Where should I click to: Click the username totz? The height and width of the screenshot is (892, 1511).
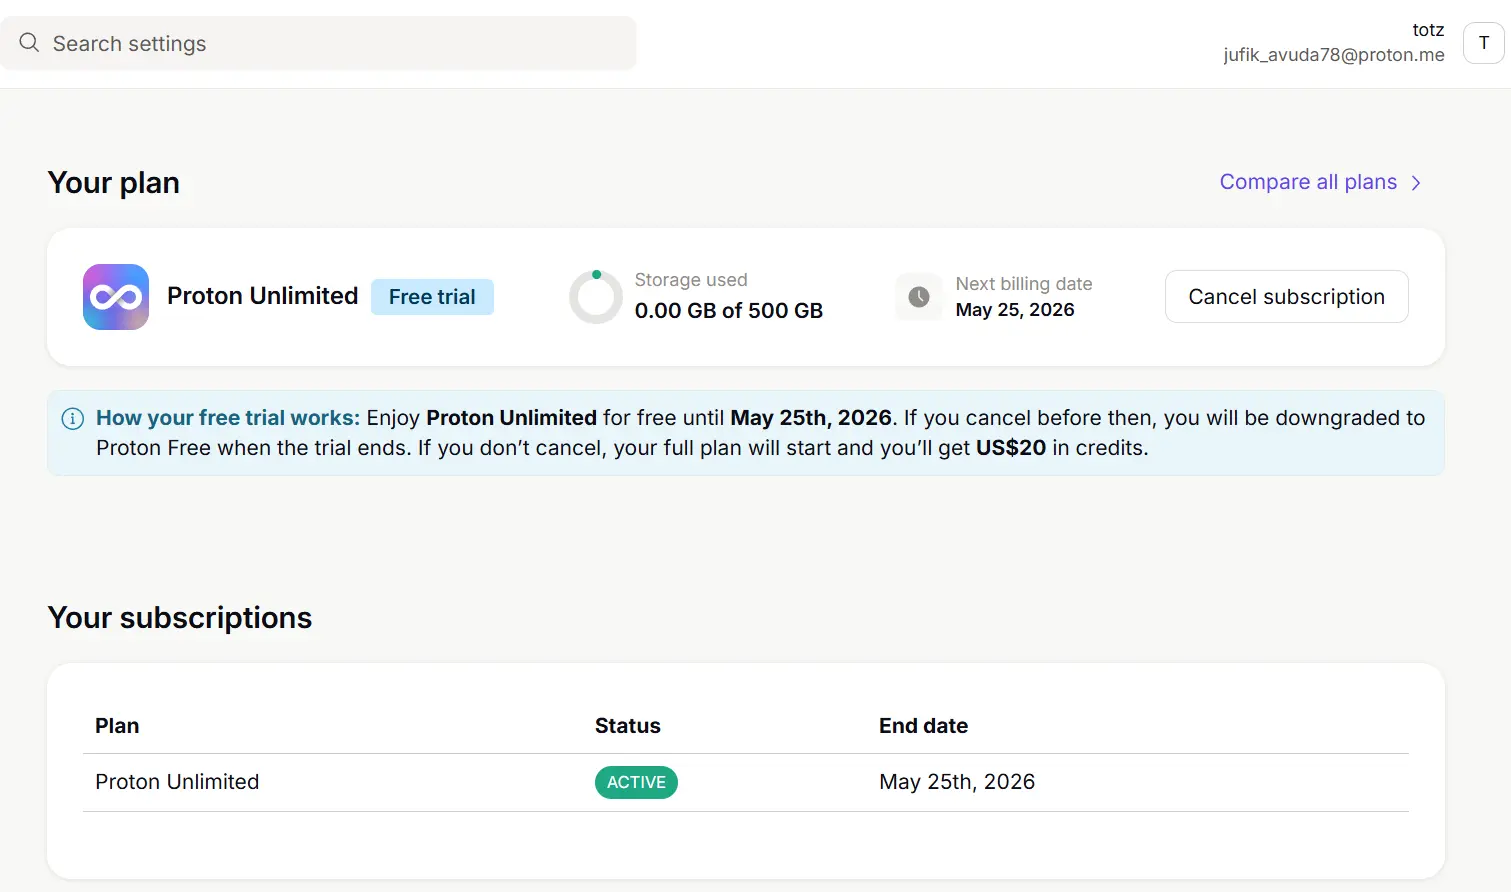(1428, 30)
